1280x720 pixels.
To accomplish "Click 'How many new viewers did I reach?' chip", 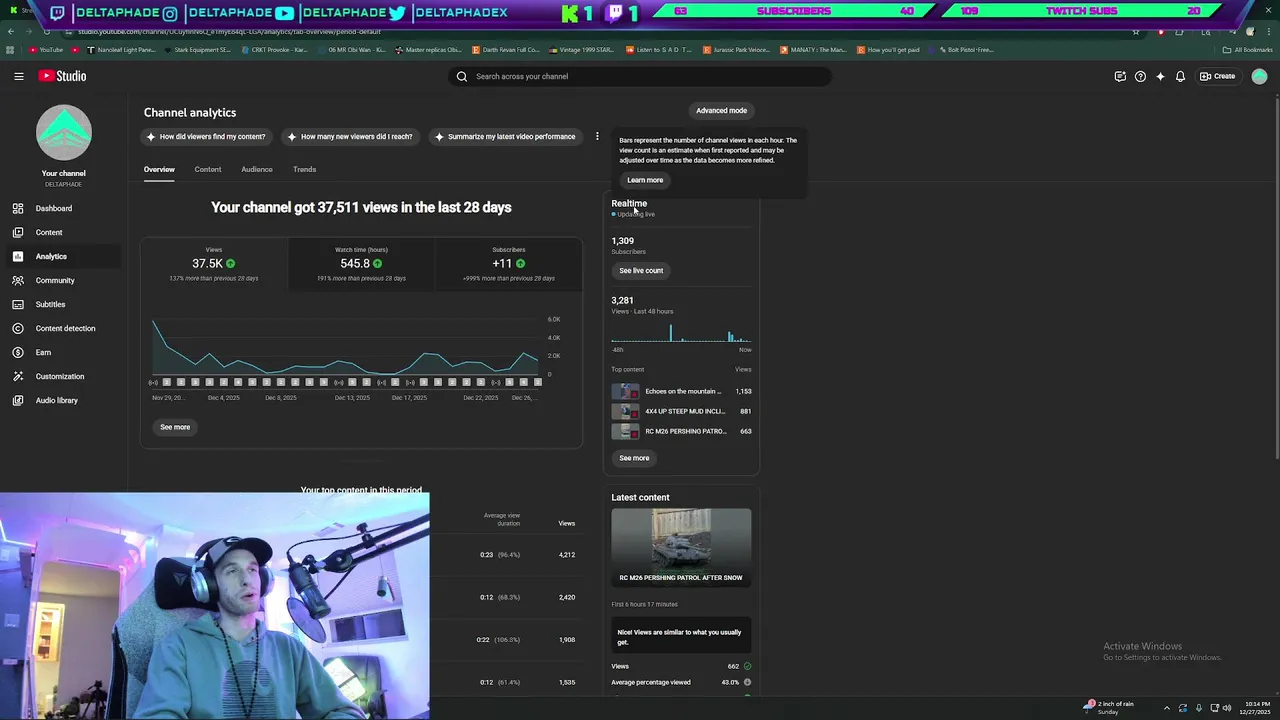I will point(349,136).
